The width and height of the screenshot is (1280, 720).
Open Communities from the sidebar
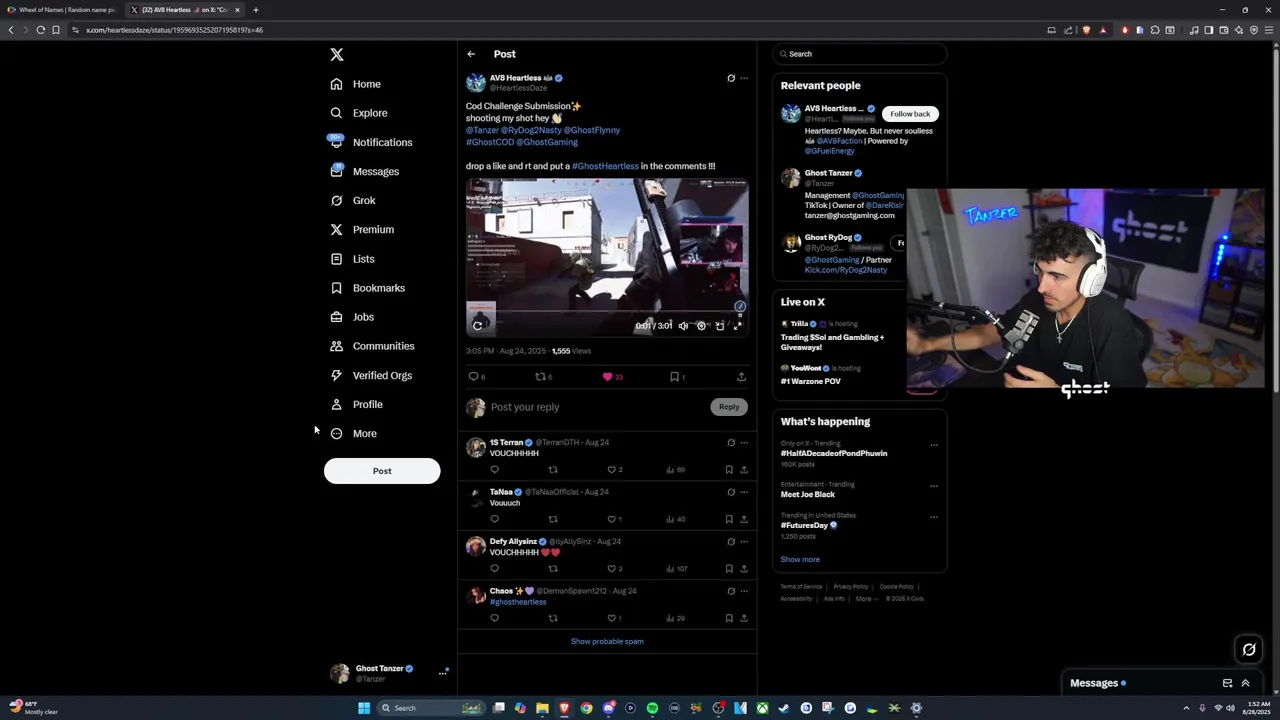(x=371, y=346)
